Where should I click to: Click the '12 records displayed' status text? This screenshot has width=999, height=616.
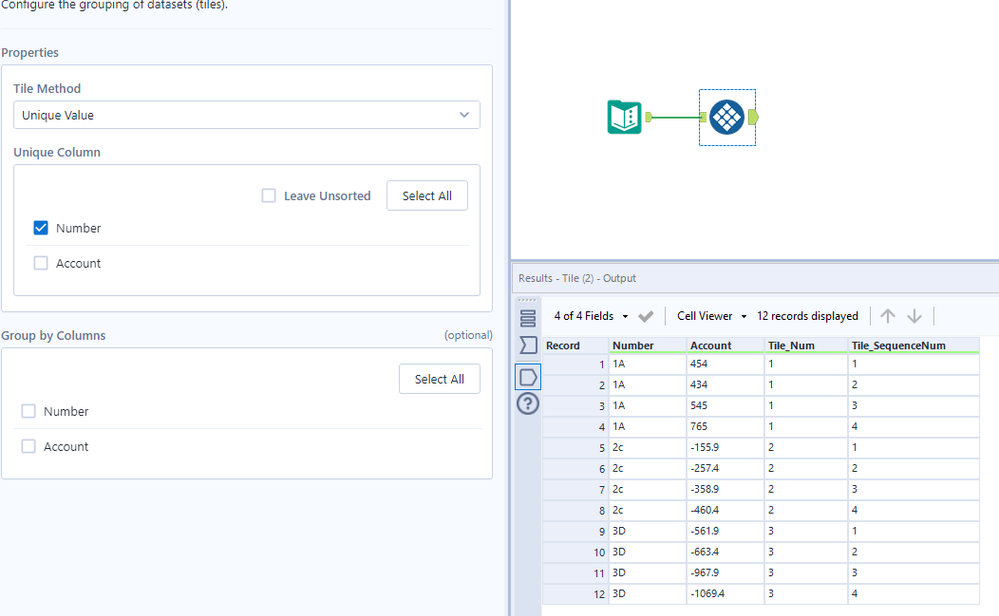pos(807,316)
